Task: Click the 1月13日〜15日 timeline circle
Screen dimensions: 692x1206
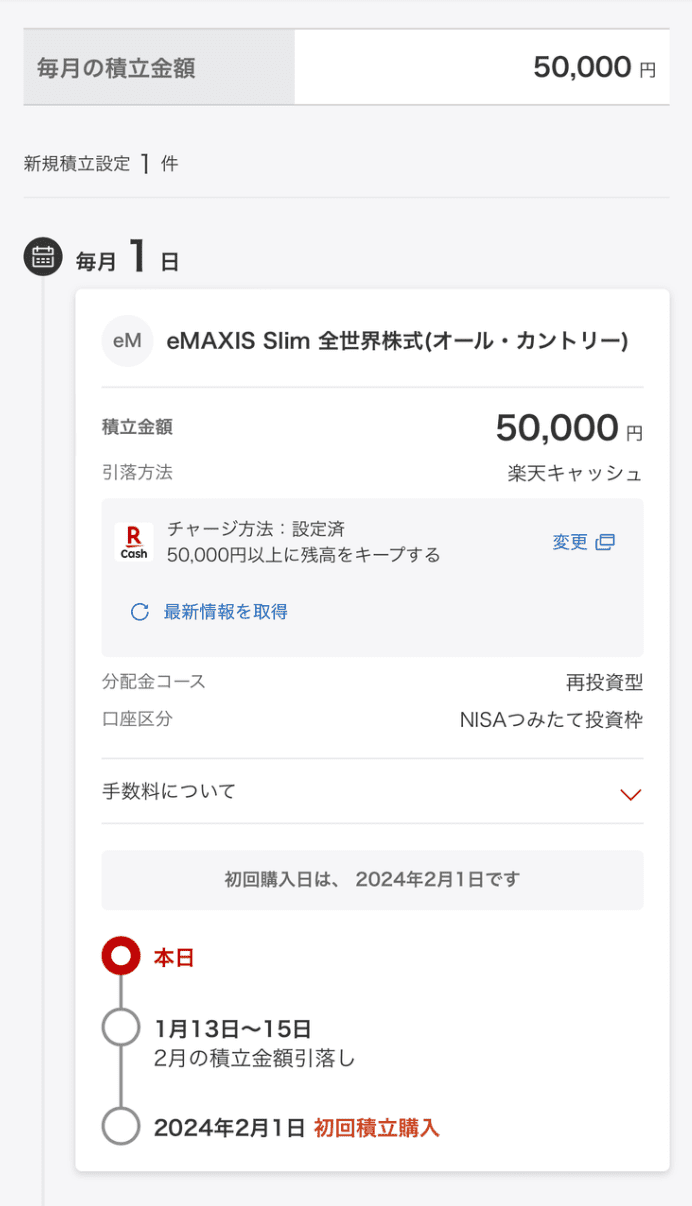Action: point(121,1025)
